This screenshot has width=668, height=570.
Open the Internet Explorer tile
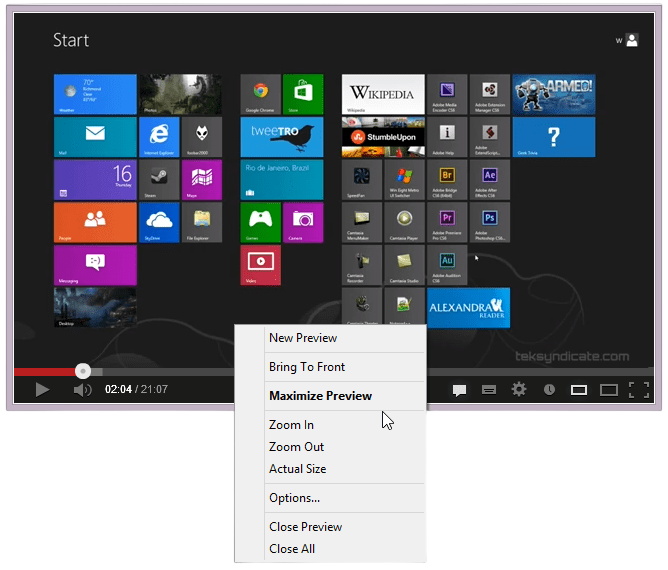(x=159, y=137)
